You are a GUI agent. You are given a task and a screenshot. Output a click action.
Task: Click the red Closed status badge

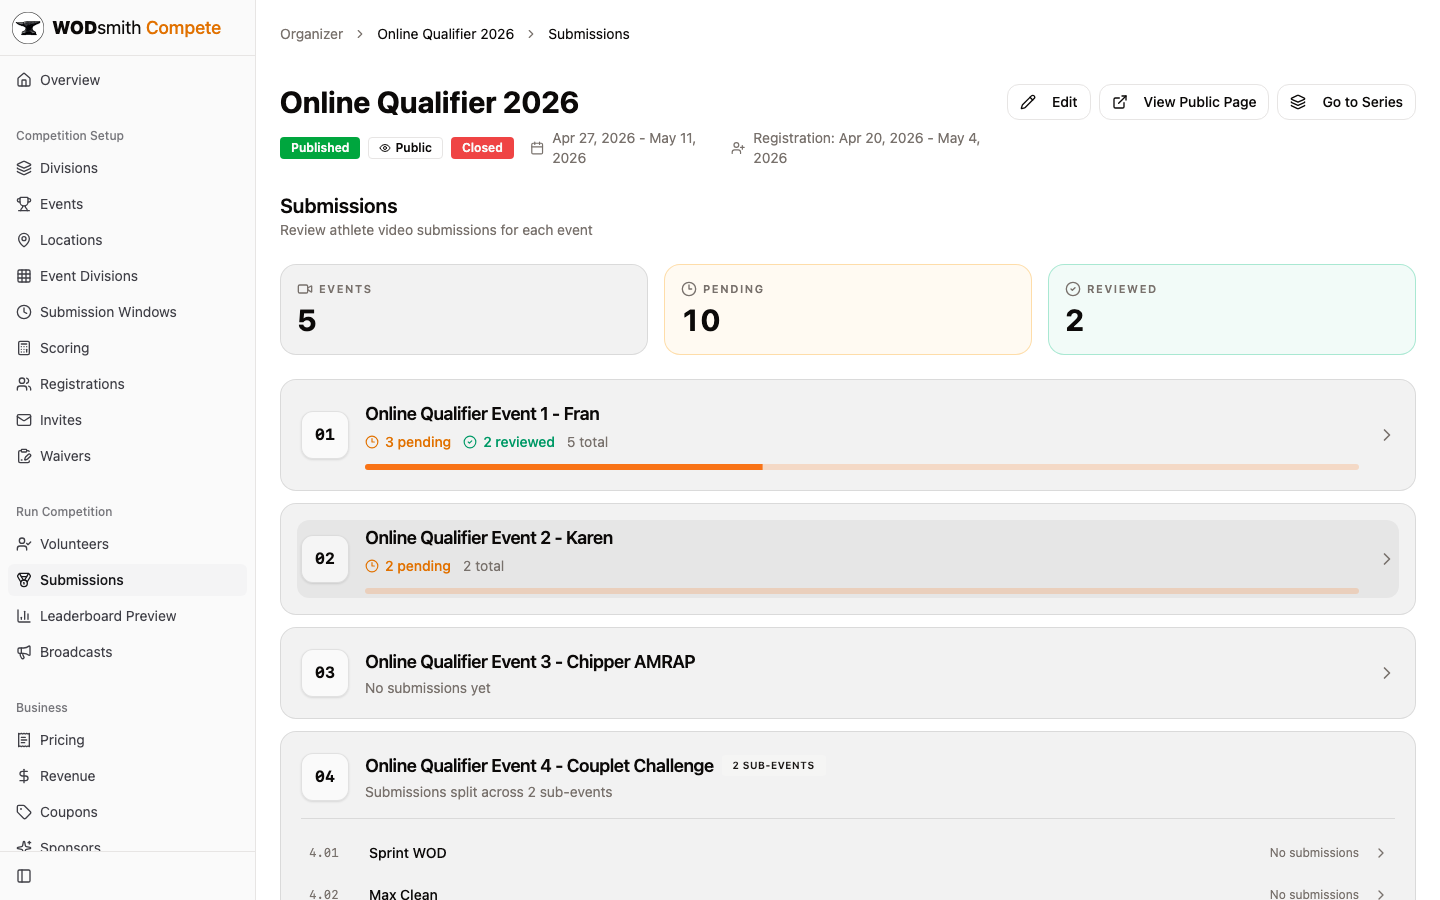point(482,148)
